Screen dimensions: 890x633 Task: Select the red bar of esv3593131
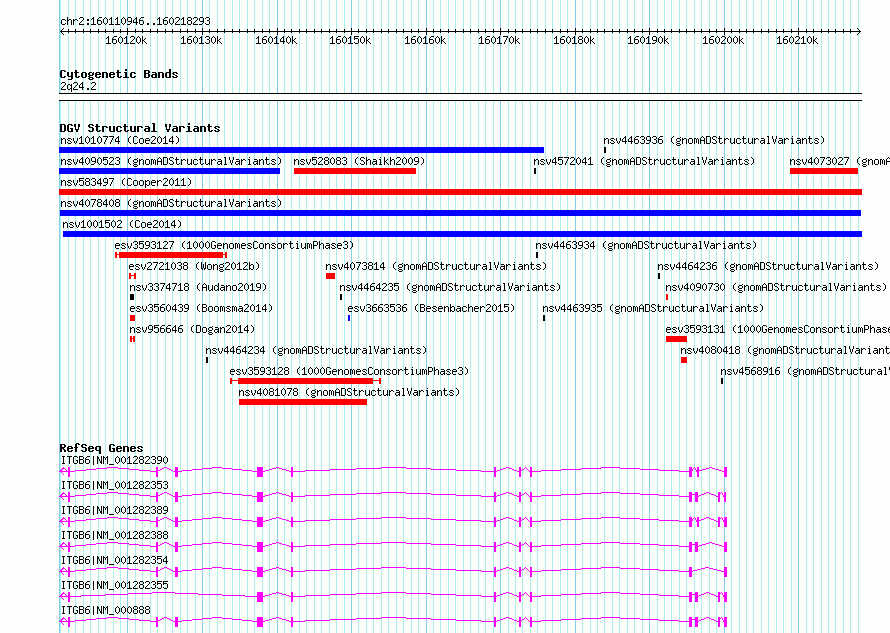[677, 339]
